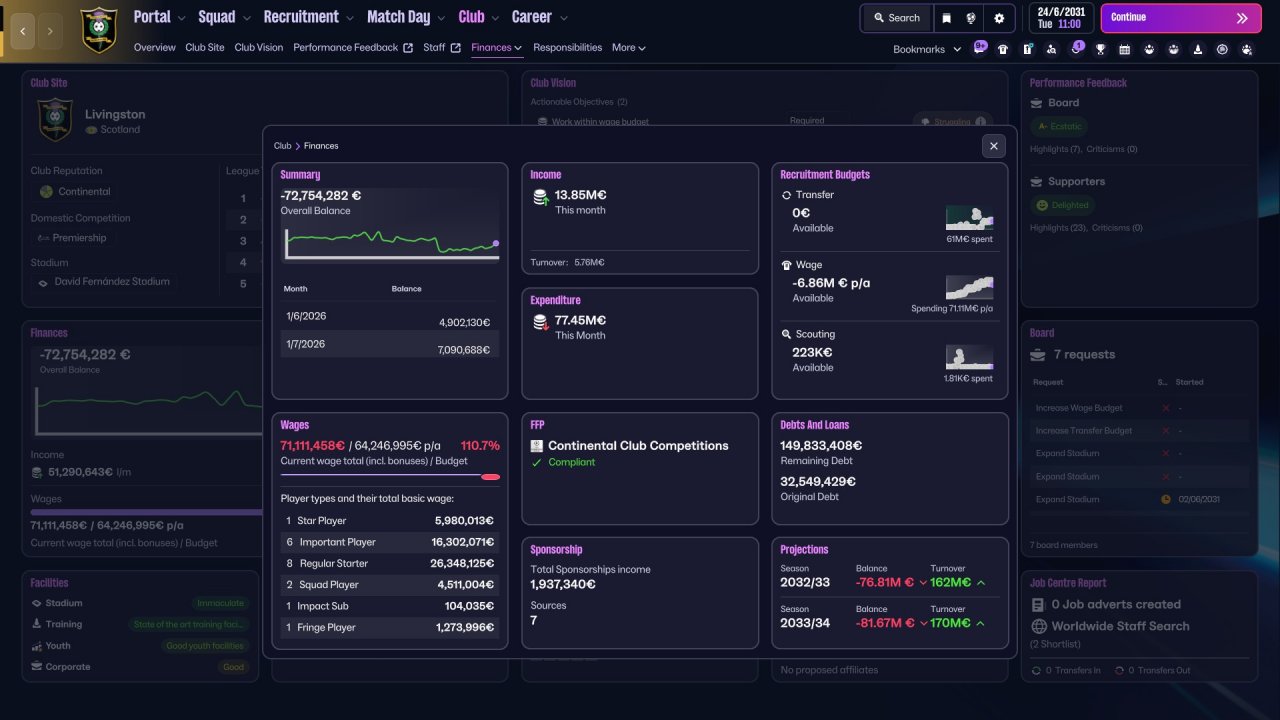Switch to the Overview tab
The image size is (1280, 720).
154,48
